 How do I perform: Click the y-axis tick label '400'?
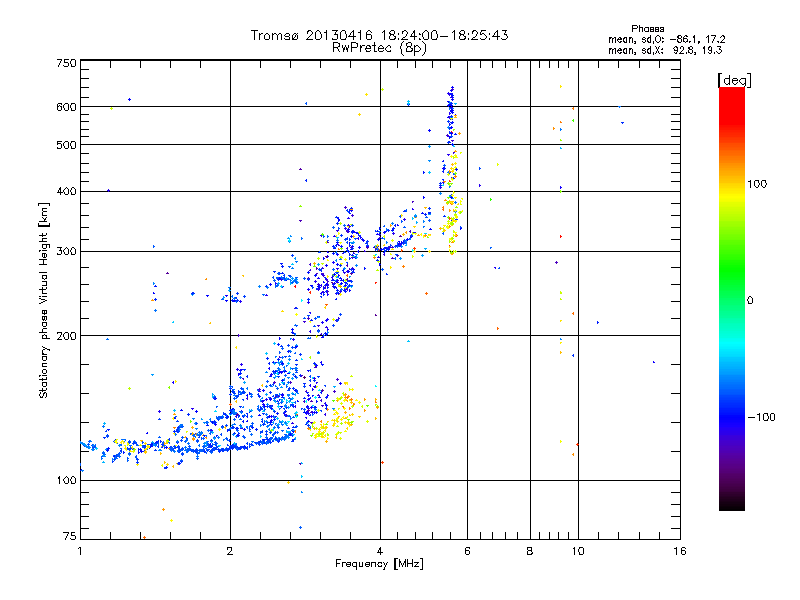tap(66, 191)
